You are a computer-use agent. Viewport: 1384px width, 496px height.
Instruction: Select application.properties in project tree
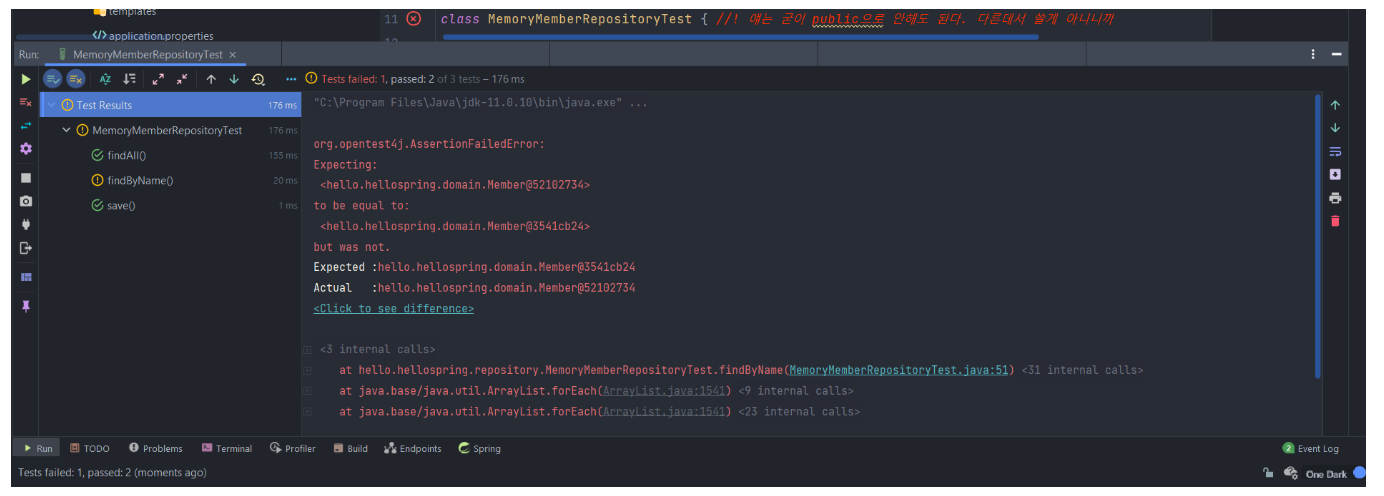coord(152,35)
